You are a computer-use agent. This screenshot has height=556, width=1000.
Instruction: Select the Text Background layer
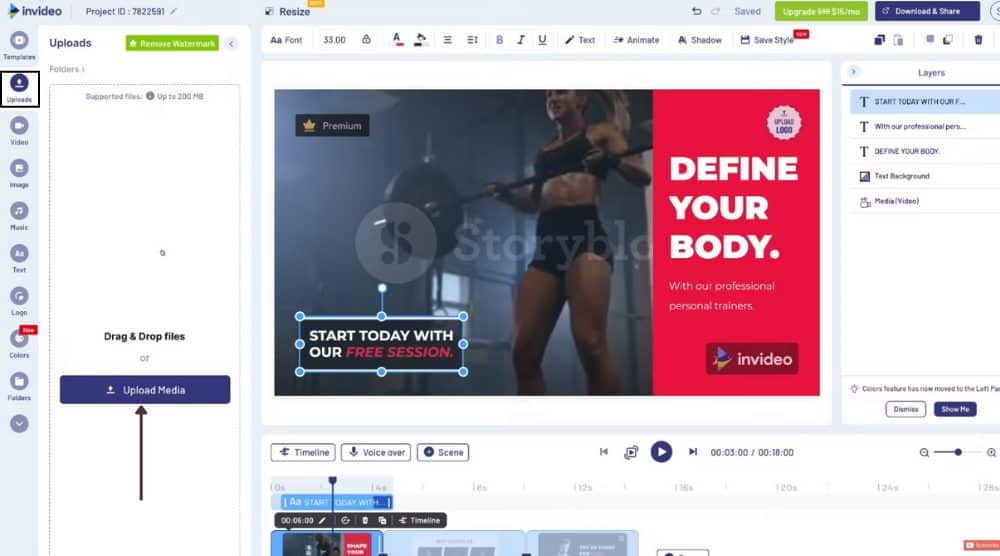click(x=925, y=176)
